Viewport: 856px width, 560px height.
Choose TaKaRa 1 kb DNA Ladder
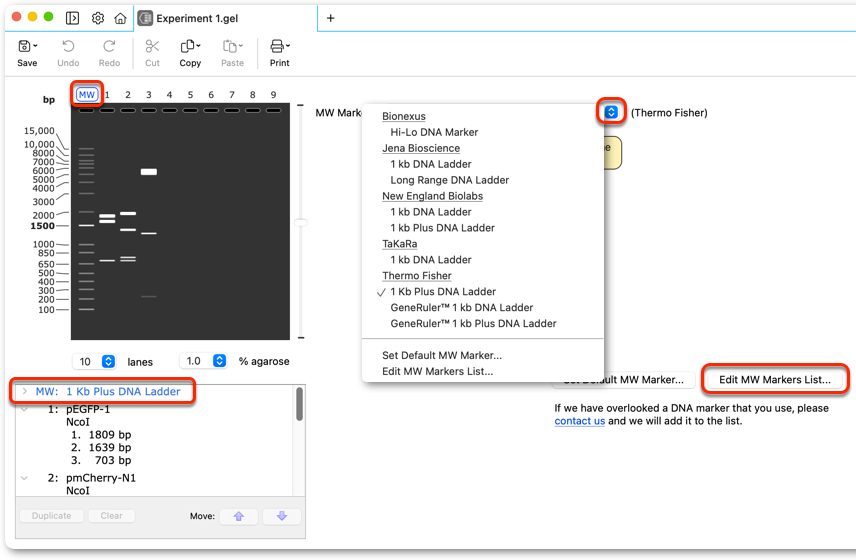[431, 260]
